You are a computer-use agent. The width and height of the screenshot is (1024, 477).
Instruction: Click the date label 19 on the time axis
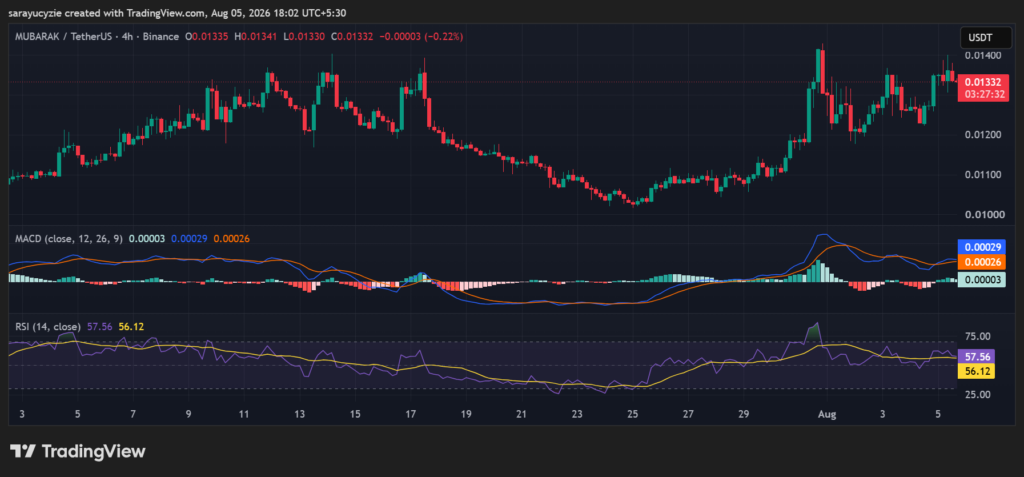pyautogui.click(x=466, y=414)
